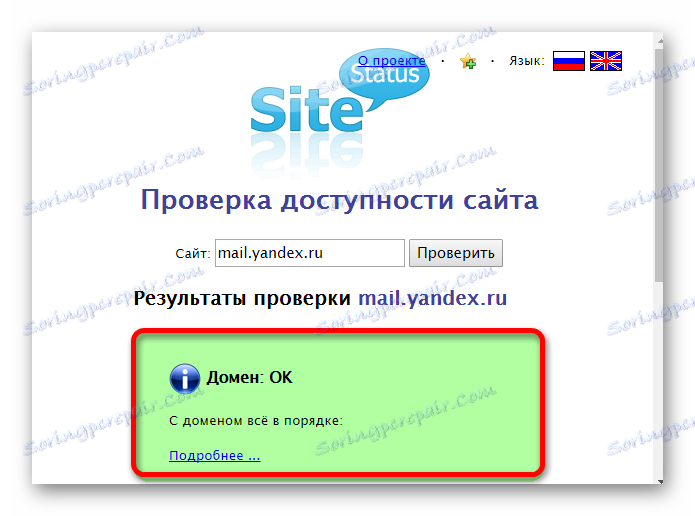Open the 'О проекте' link
The width and height of the screenshot is (695, 516).
tap(392, 61)
